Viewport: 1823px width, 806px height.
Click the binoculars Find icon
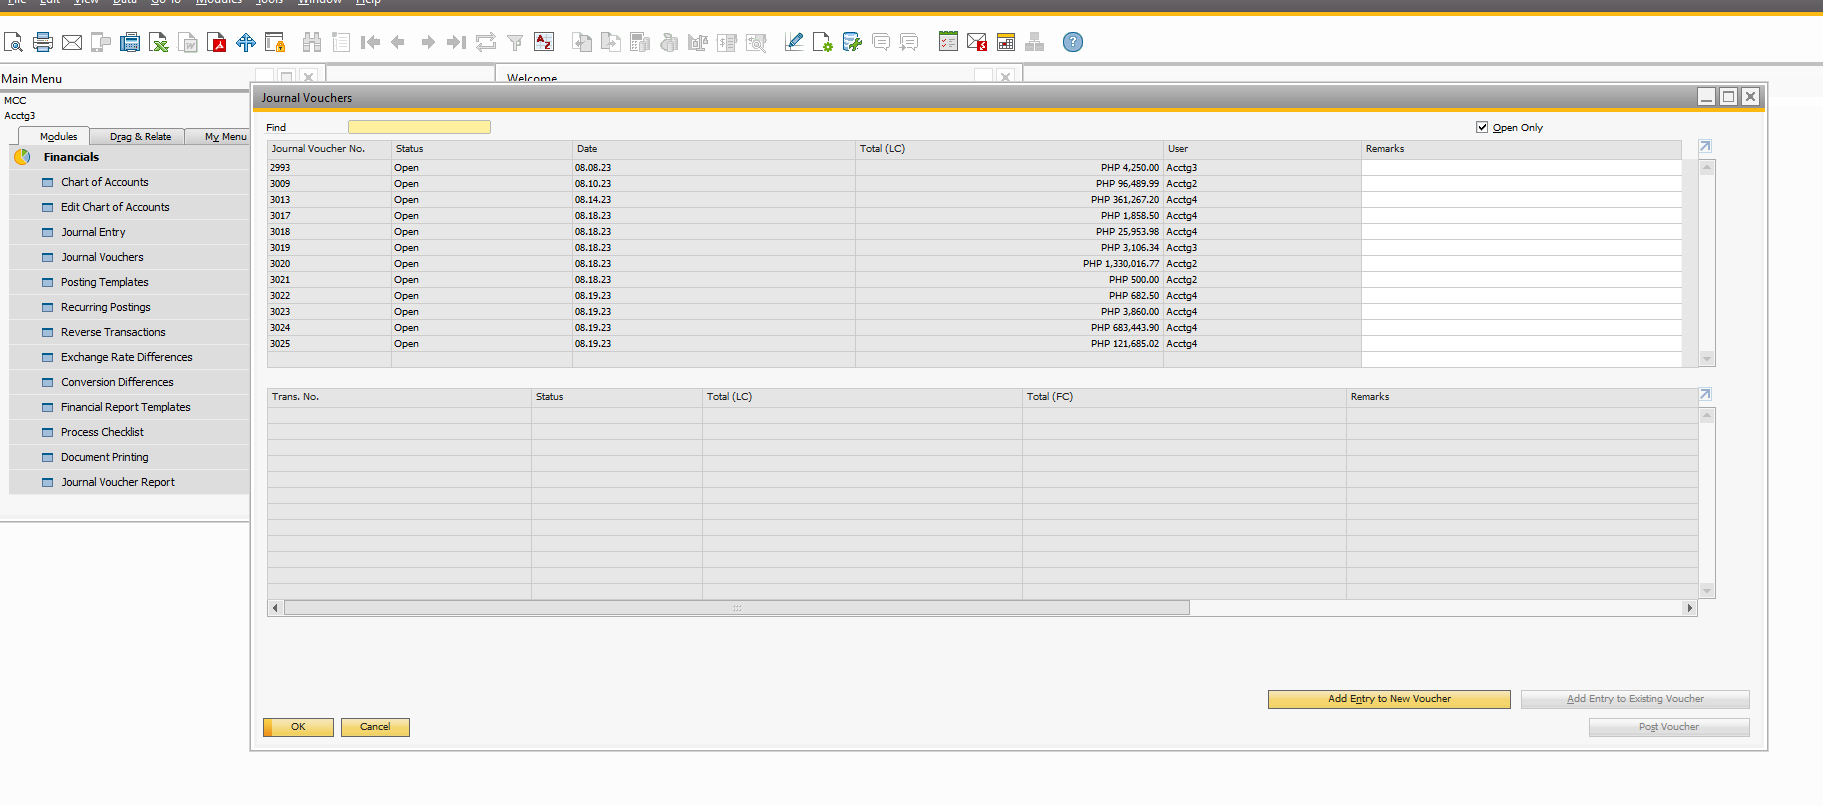312,42
